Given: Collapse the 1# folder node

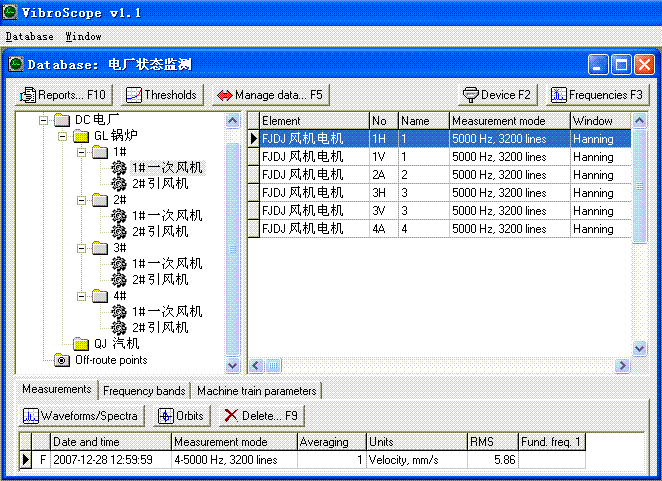Looking at the screenshot, I should click(81, 152).
